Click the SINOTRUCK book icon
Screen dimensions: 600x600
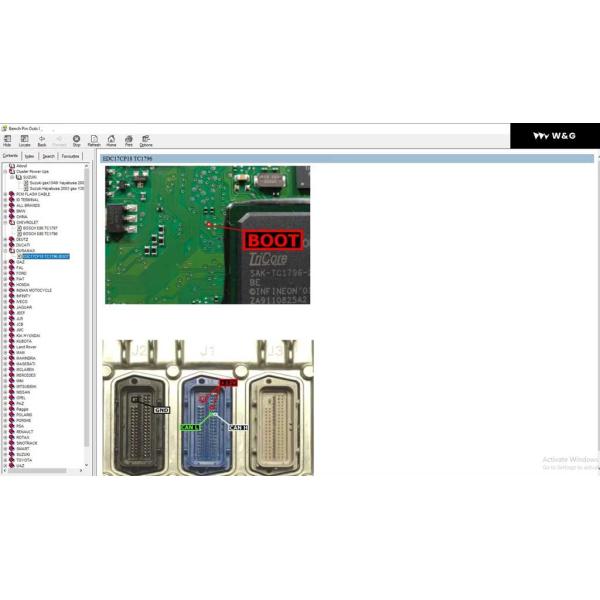point(12,443)
